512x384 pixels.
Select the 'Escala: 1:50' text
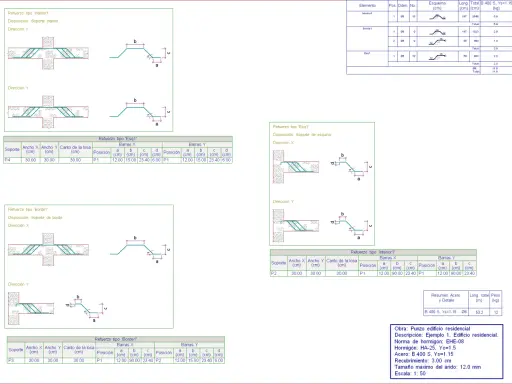(410, 373)
